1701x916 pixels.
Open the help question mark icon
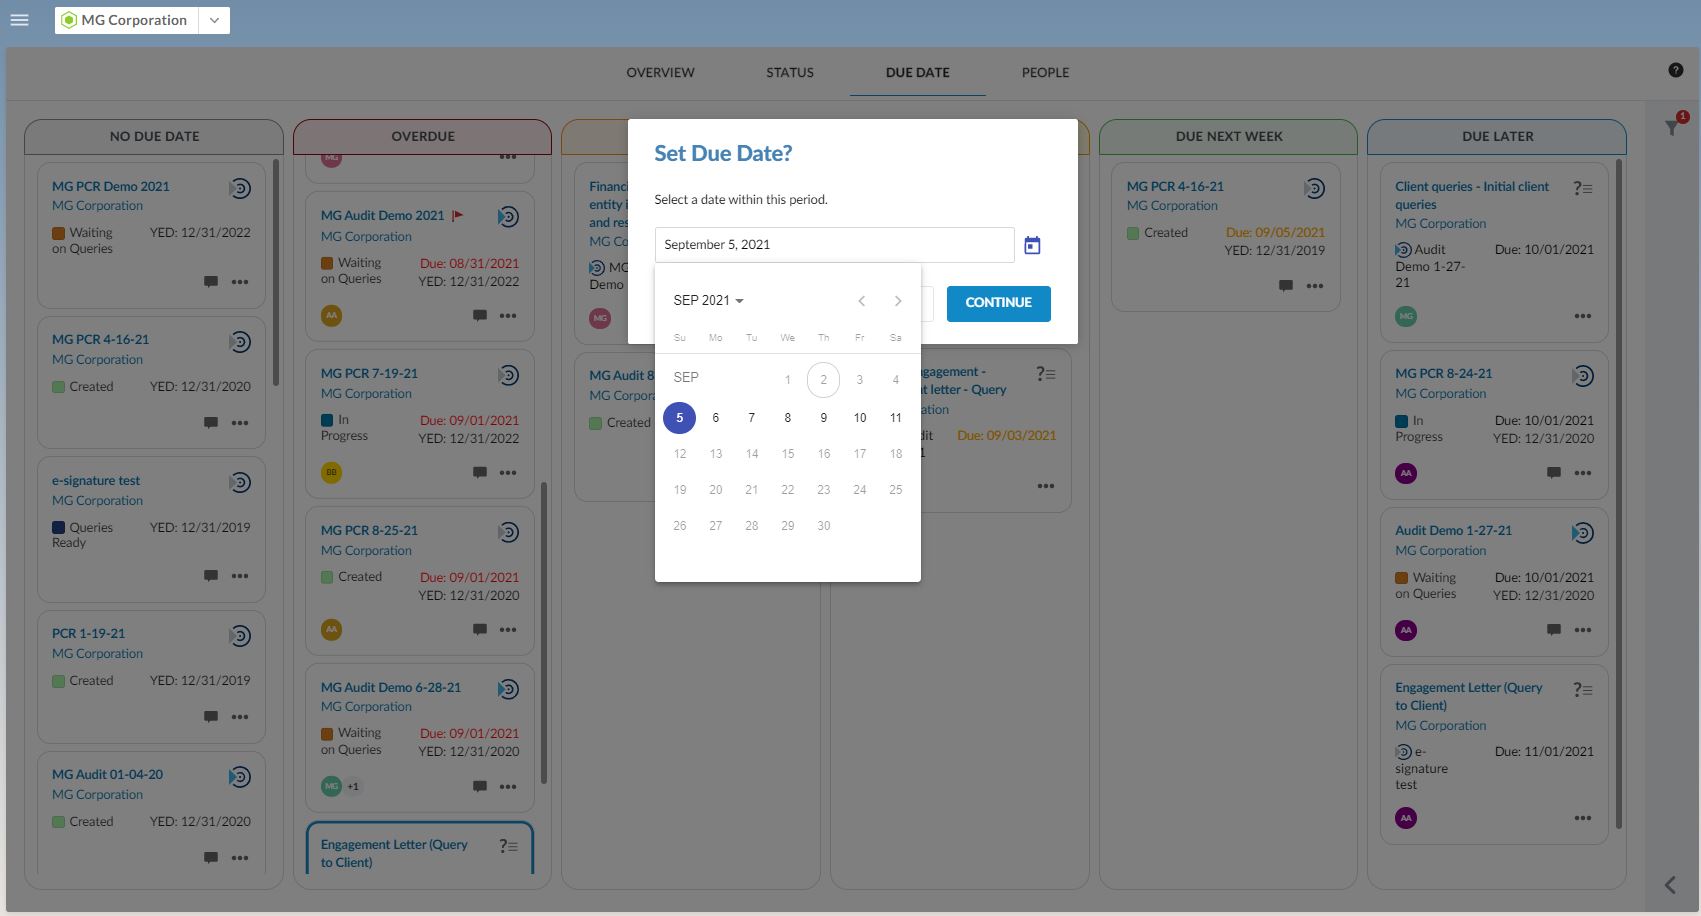1675,70
